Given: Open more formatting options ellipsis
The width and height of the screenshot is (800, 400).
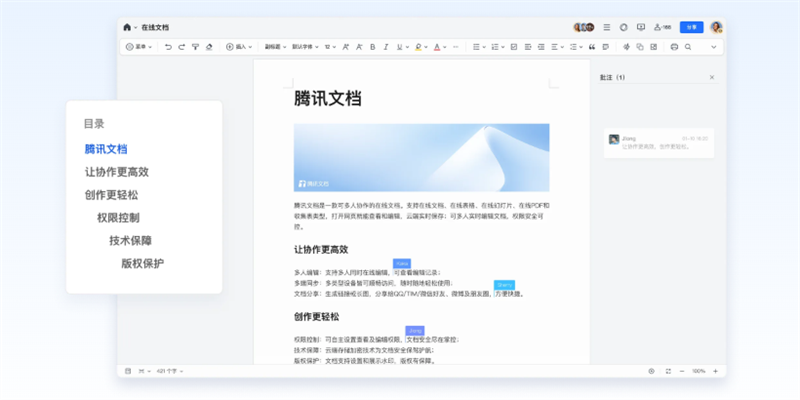Looking at the screenshot, I should pos(456,47).
